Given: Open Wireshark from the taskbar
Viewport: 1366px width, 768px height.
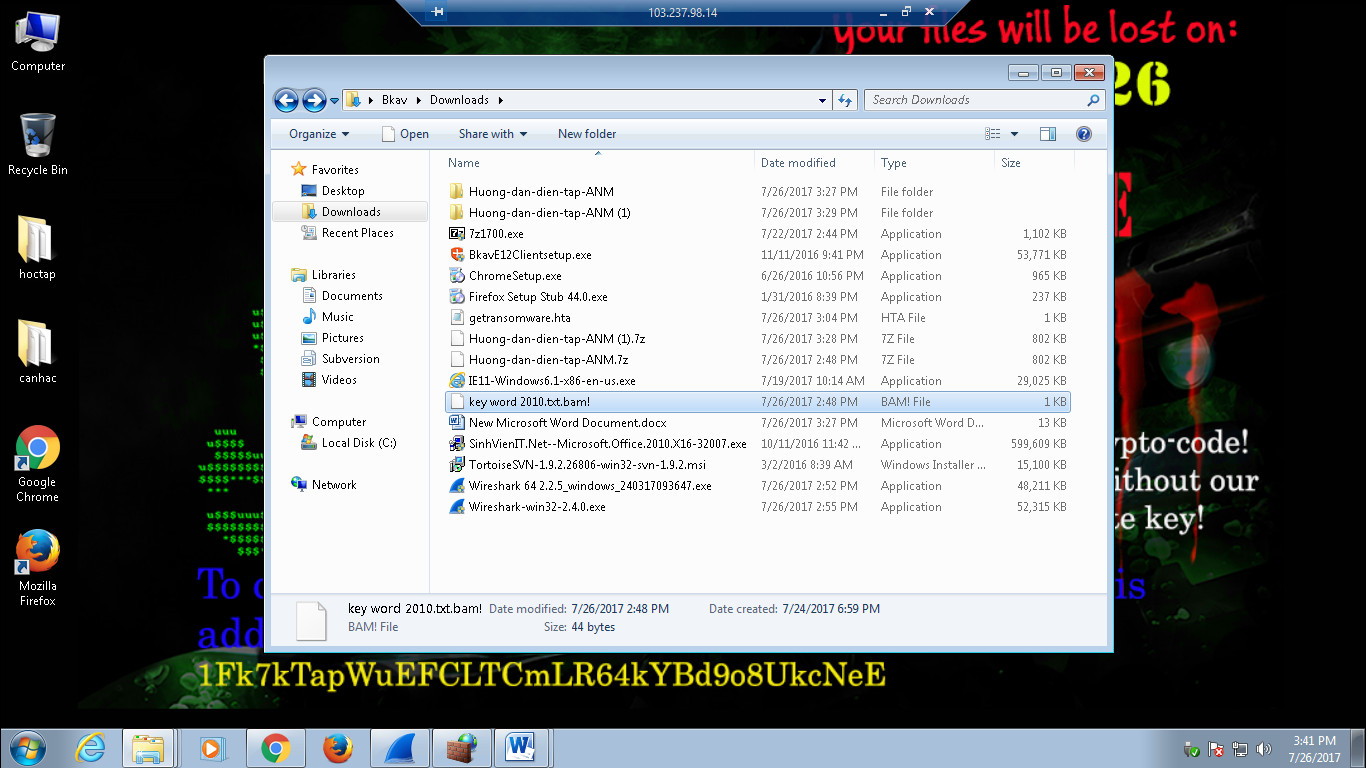Looking at the screenshot, I should click(x=399, y=748).
